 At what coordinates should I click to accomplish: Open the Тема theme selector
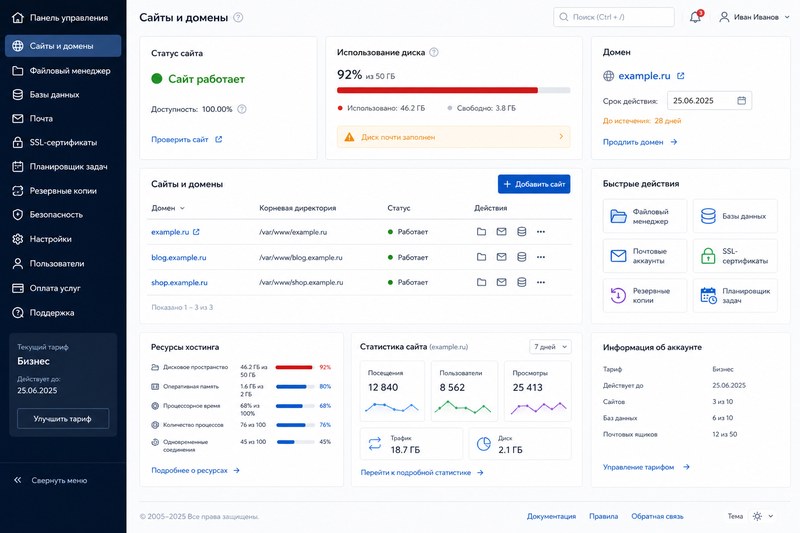(x=762, y=516)
